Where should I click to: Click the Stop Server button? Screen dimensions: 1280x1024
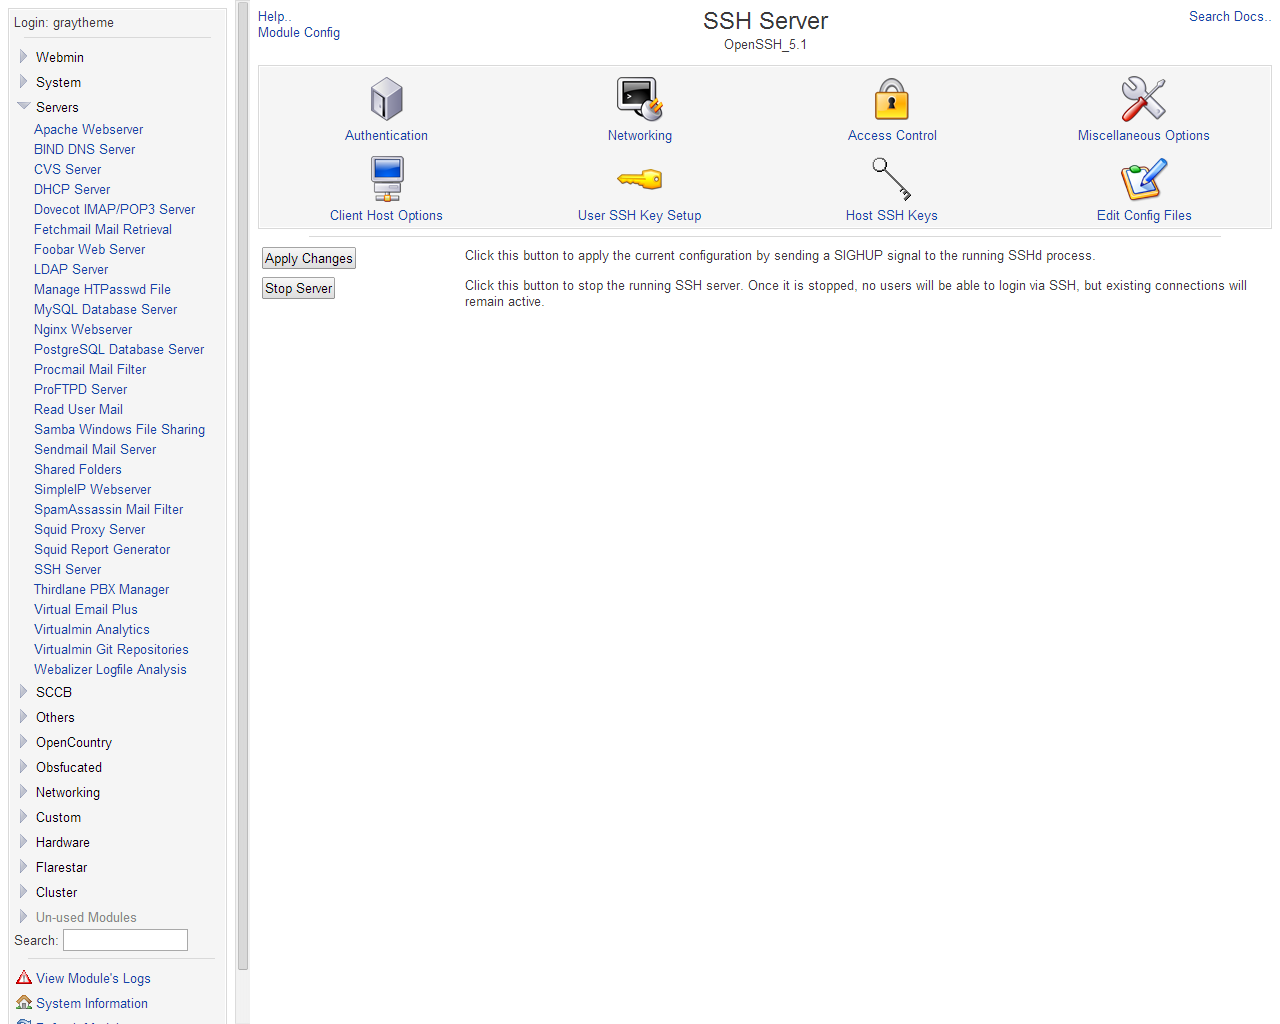[x=298, y=288]
